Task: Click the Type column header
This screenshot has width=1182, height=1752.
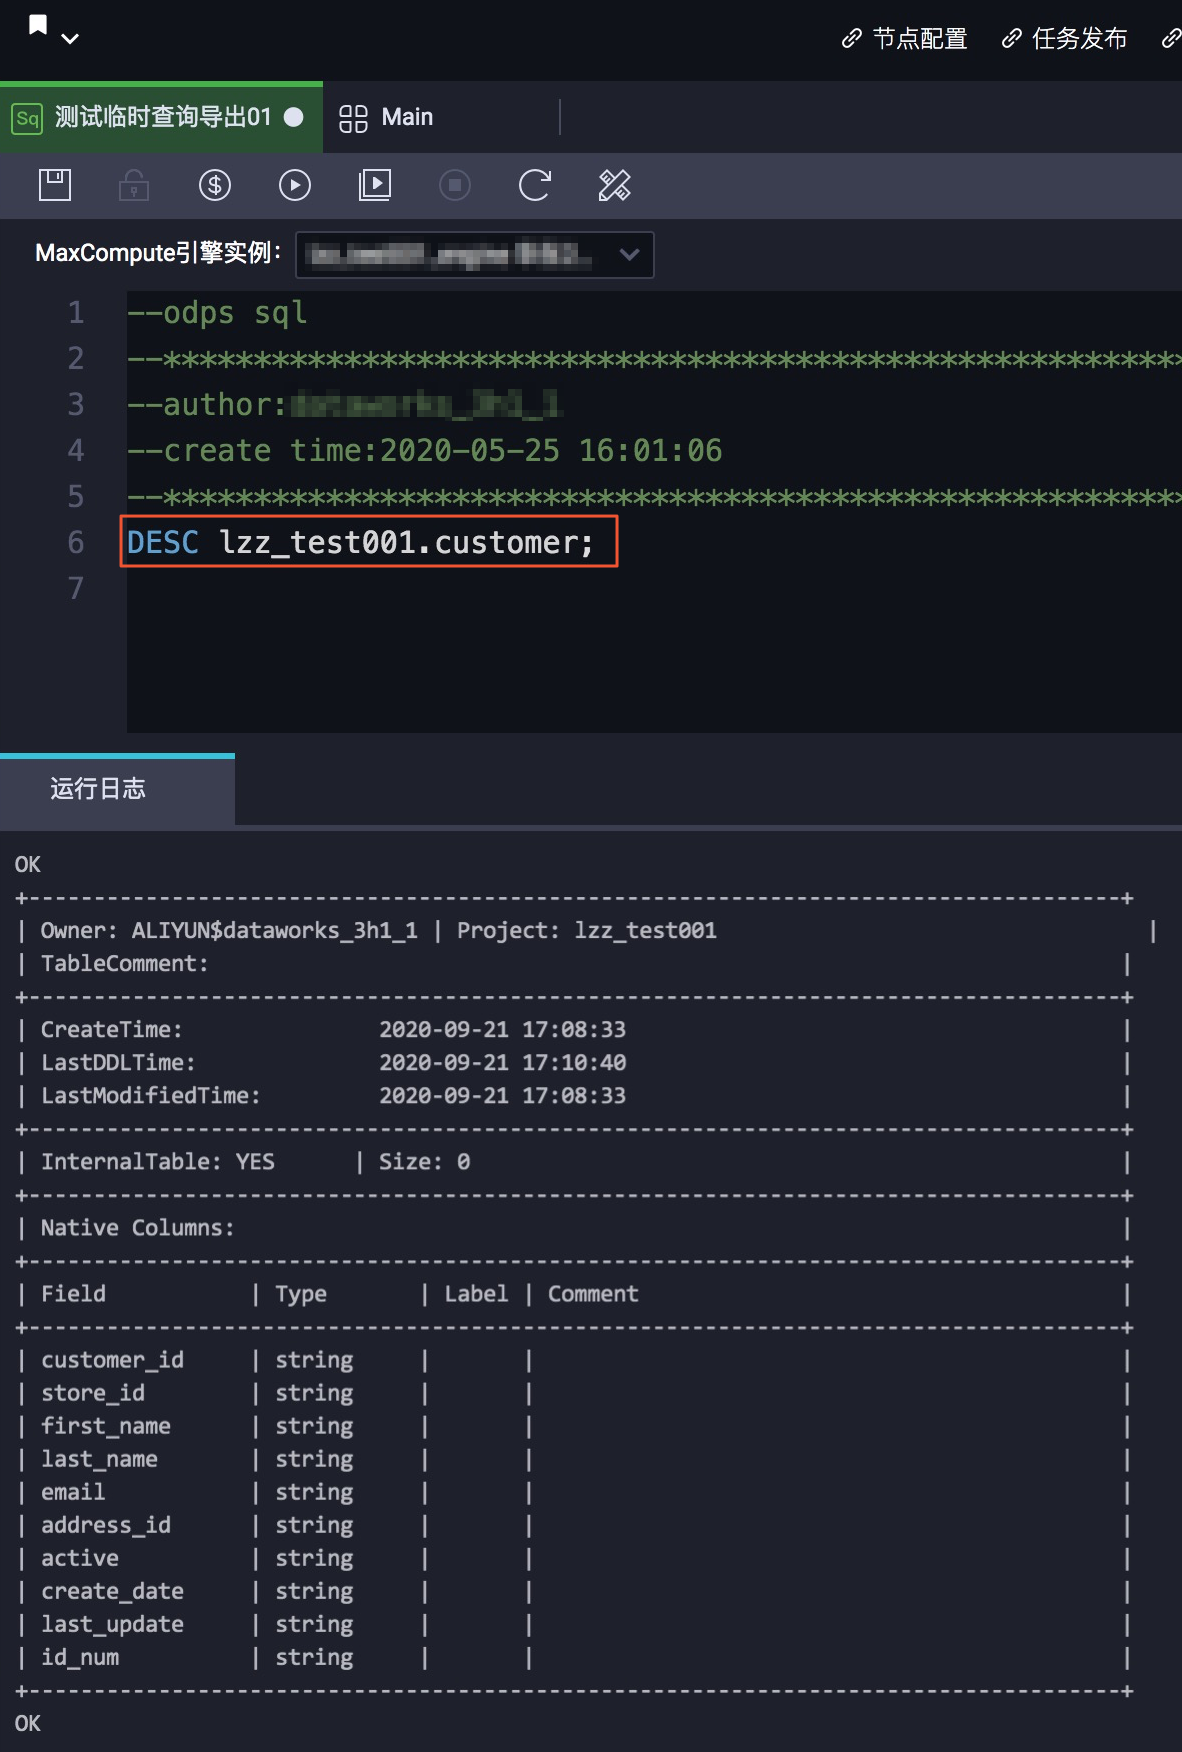Action: 301,1294
